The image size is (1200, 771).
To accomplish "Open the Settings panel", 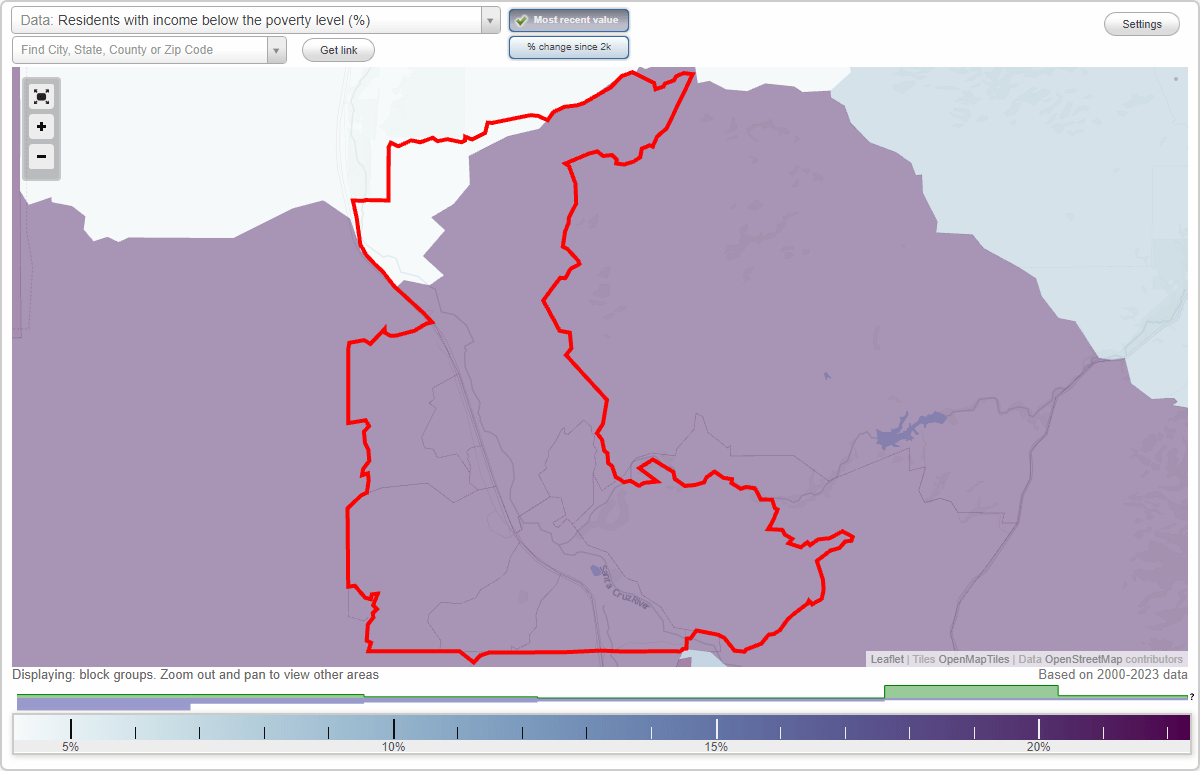I will 1141,23.
